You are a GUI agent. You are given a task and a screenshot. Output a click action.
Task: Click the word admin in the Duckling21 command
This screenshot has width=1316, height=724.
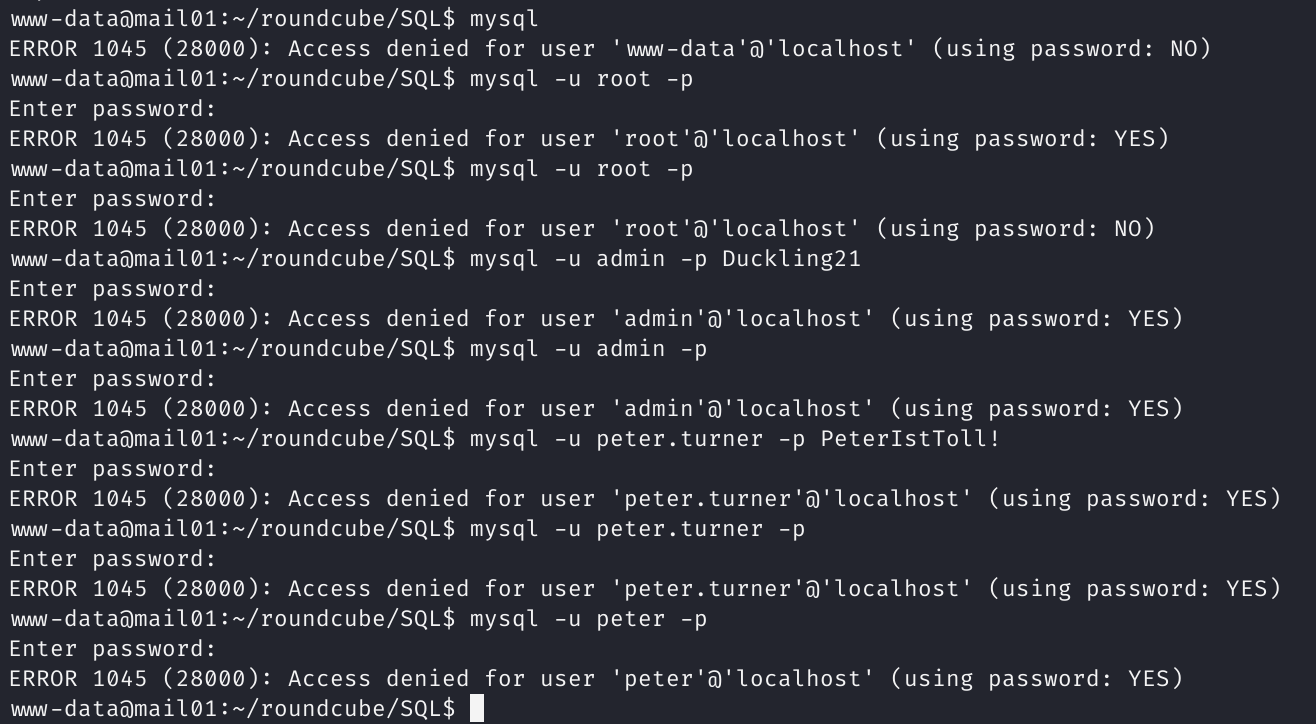click(x=630, y=259)
